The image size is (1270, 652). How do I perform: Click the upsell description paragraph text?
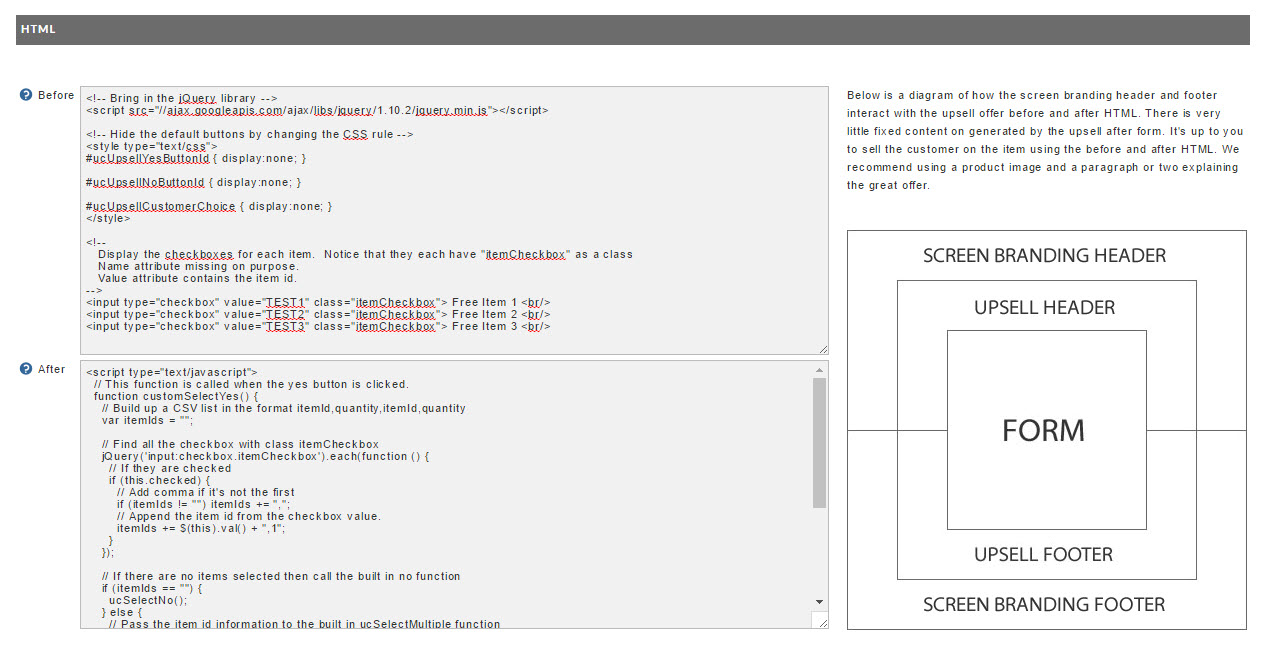pyautogui.click(x=1045, y=140)
